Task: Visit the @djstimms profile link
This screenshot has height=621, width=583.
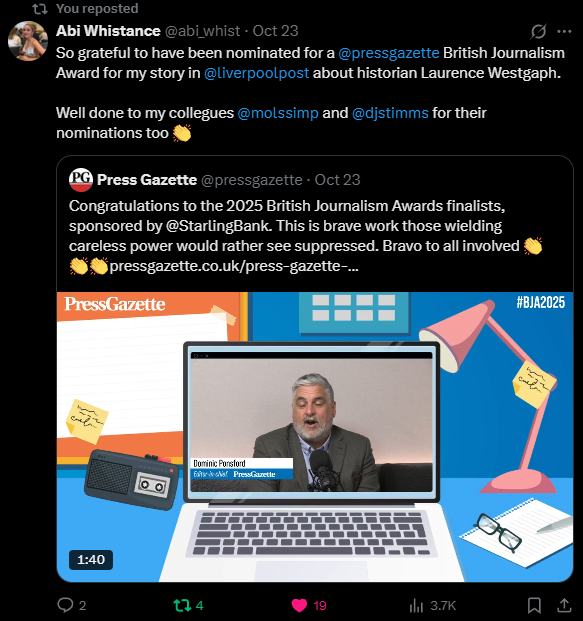Action: pyautogui.click(x=390, y=113)
